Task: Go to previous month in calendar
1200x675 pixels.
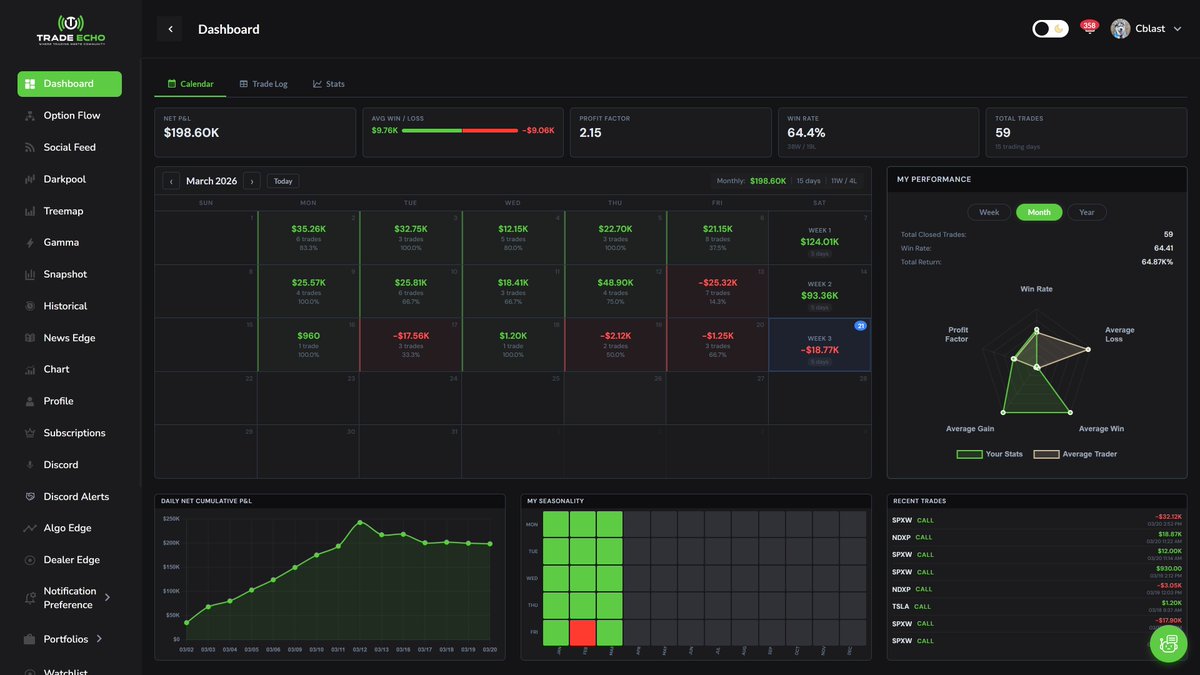Action: tap(171, 182)
